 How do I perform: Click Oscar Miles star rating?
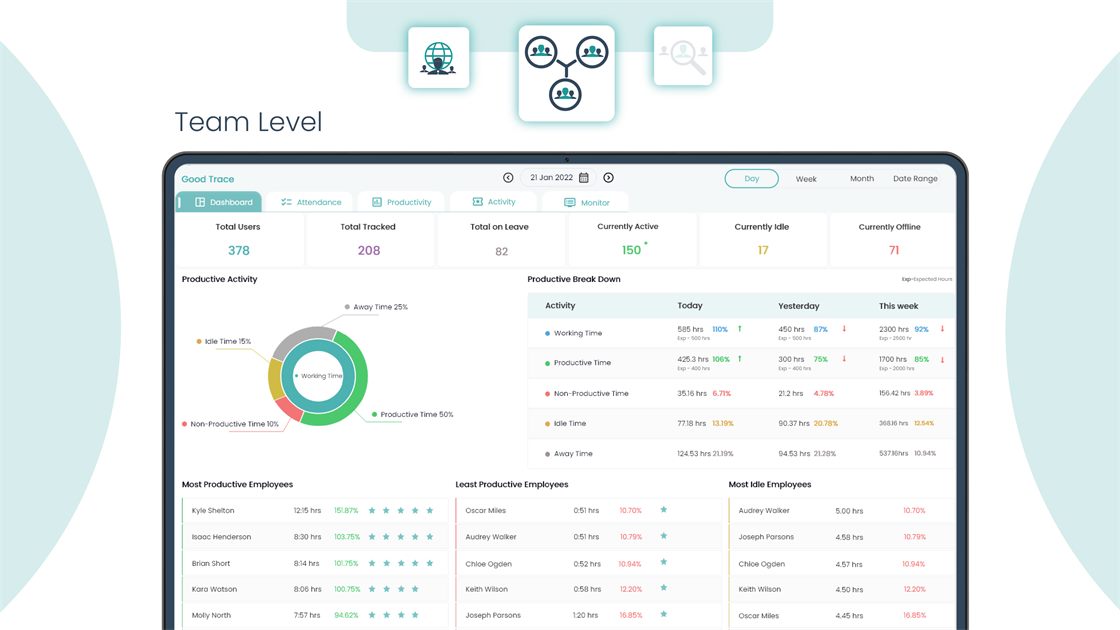tap(664, 510)
